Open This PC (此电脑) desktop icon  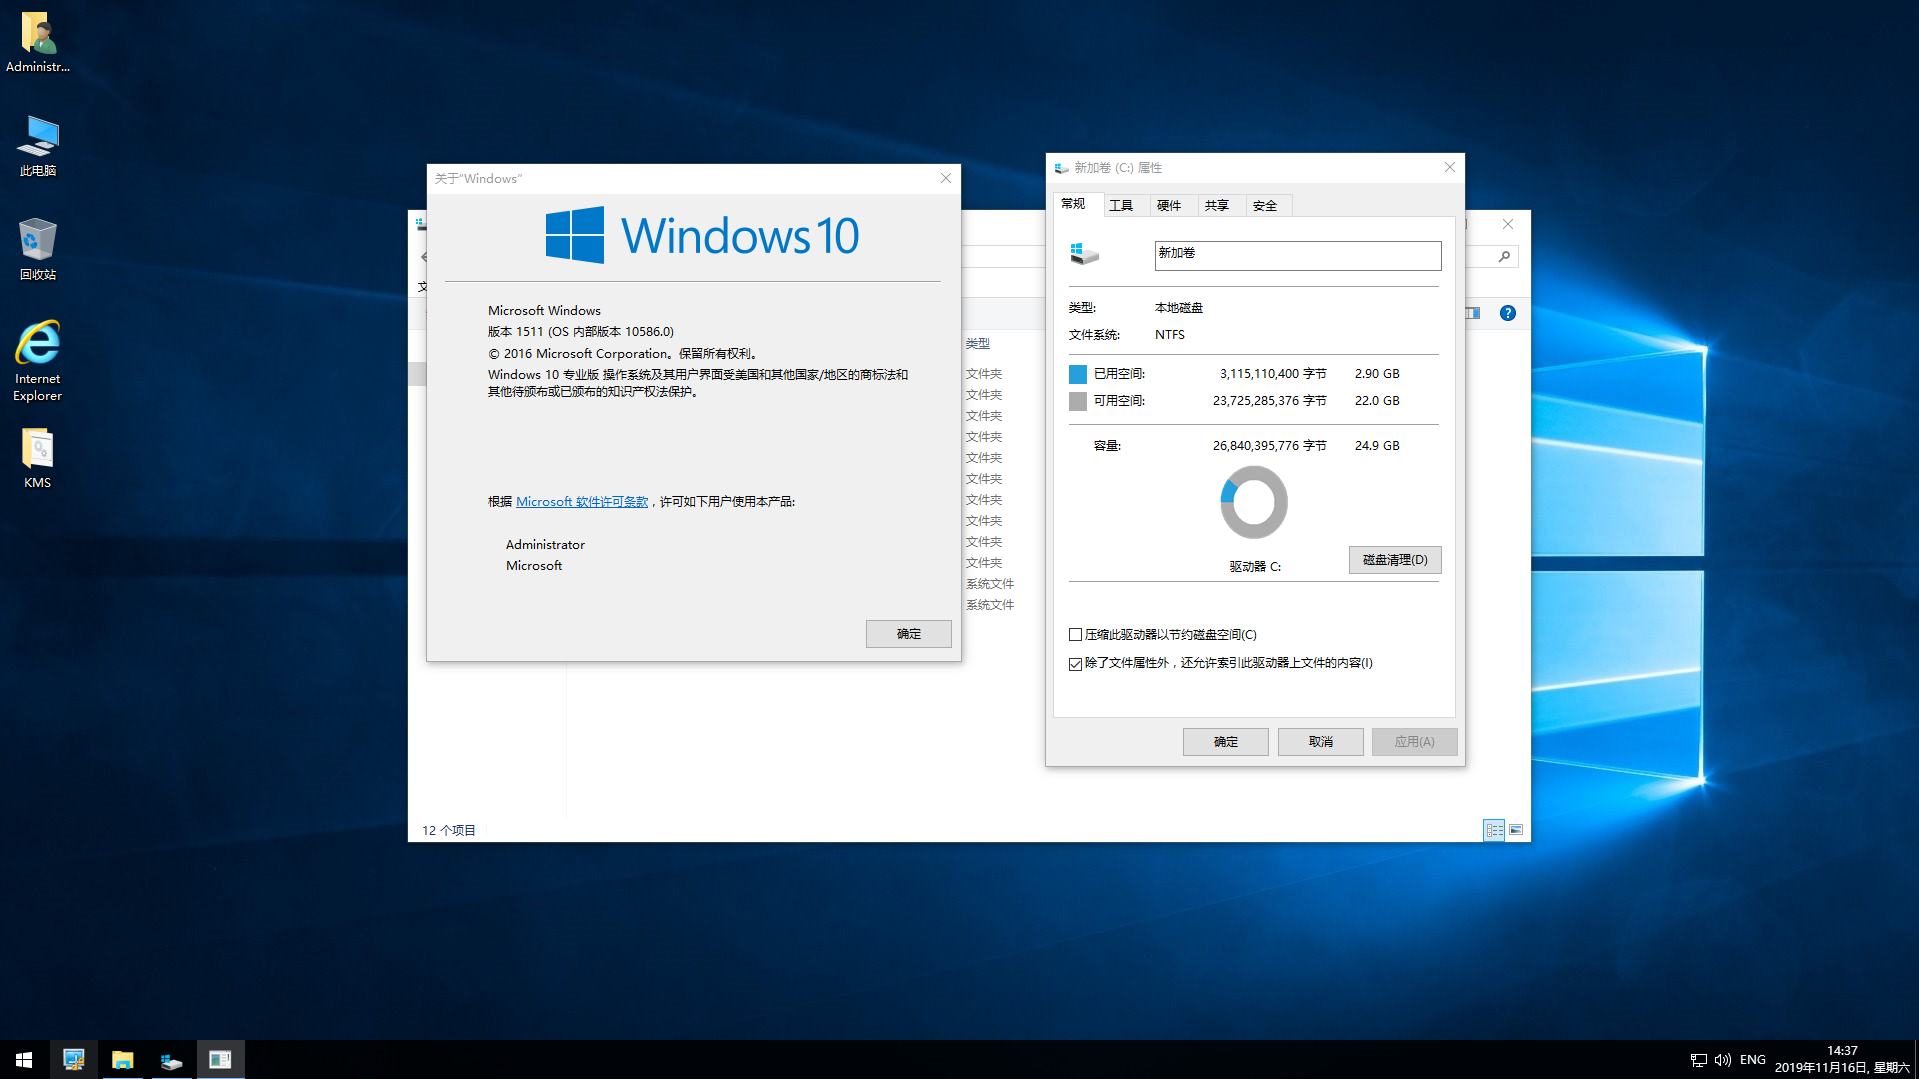coord(38,146)
